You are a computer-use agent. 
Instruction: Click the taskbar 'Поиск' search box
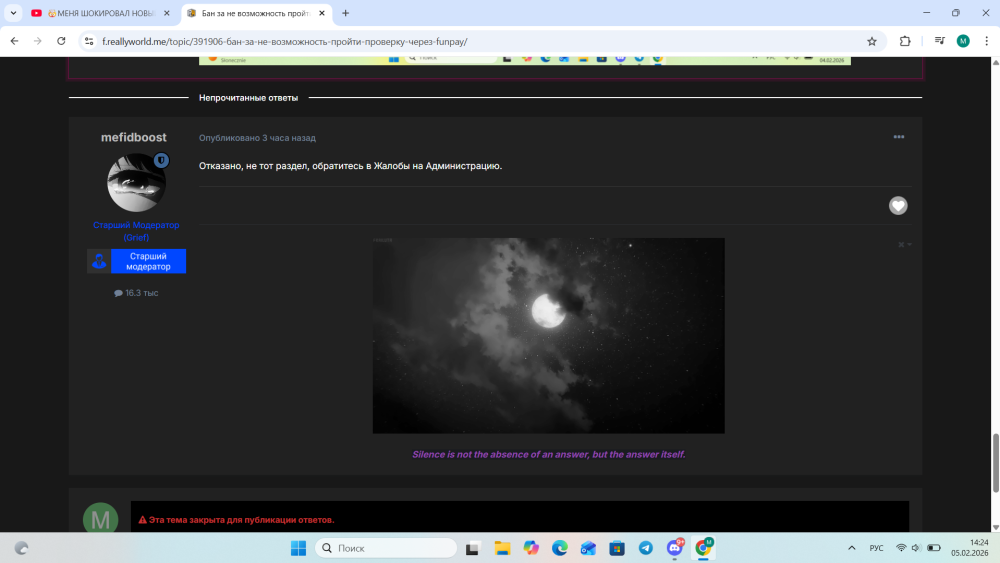(x=386, y=548)
